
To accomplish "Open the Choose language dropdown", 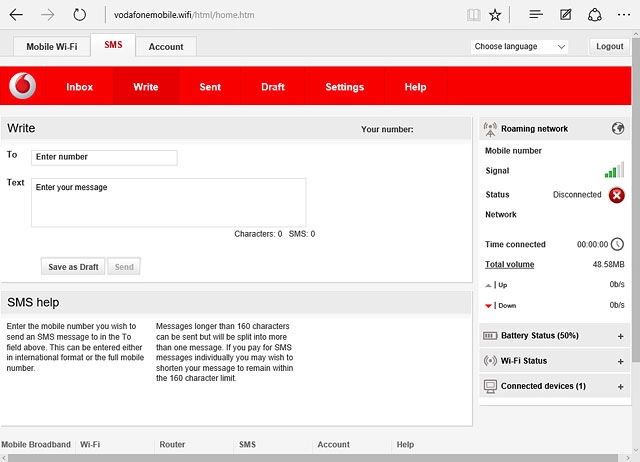I will pos(519,47).
